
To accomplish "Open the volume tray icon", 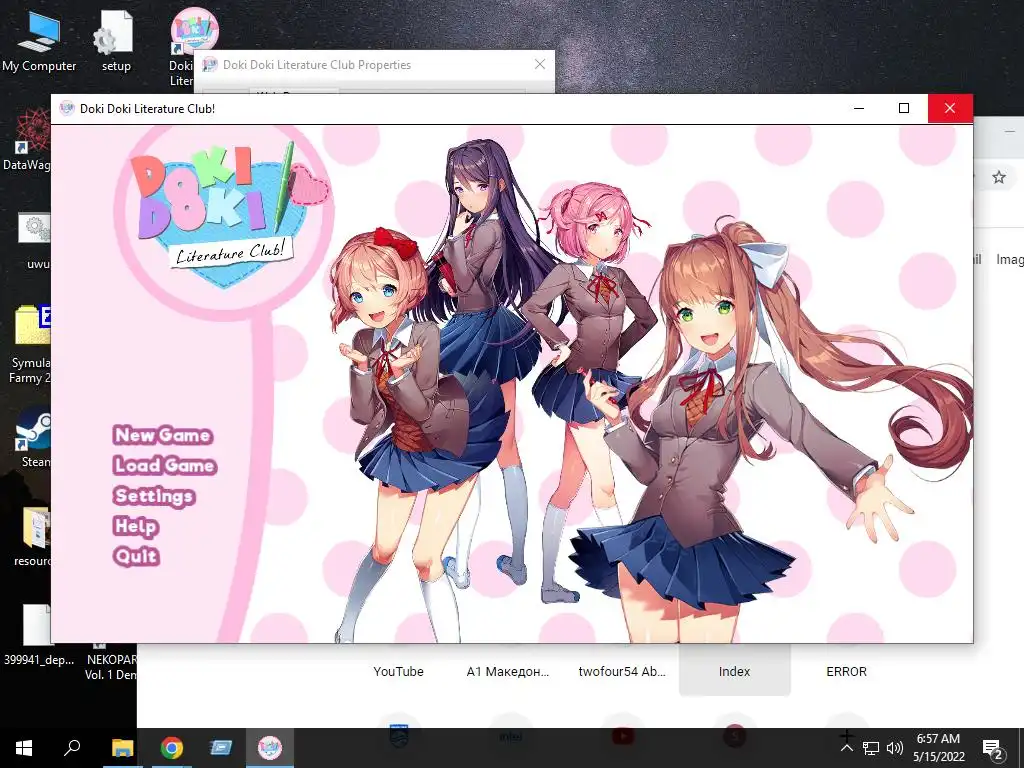I will click(895, 748).
